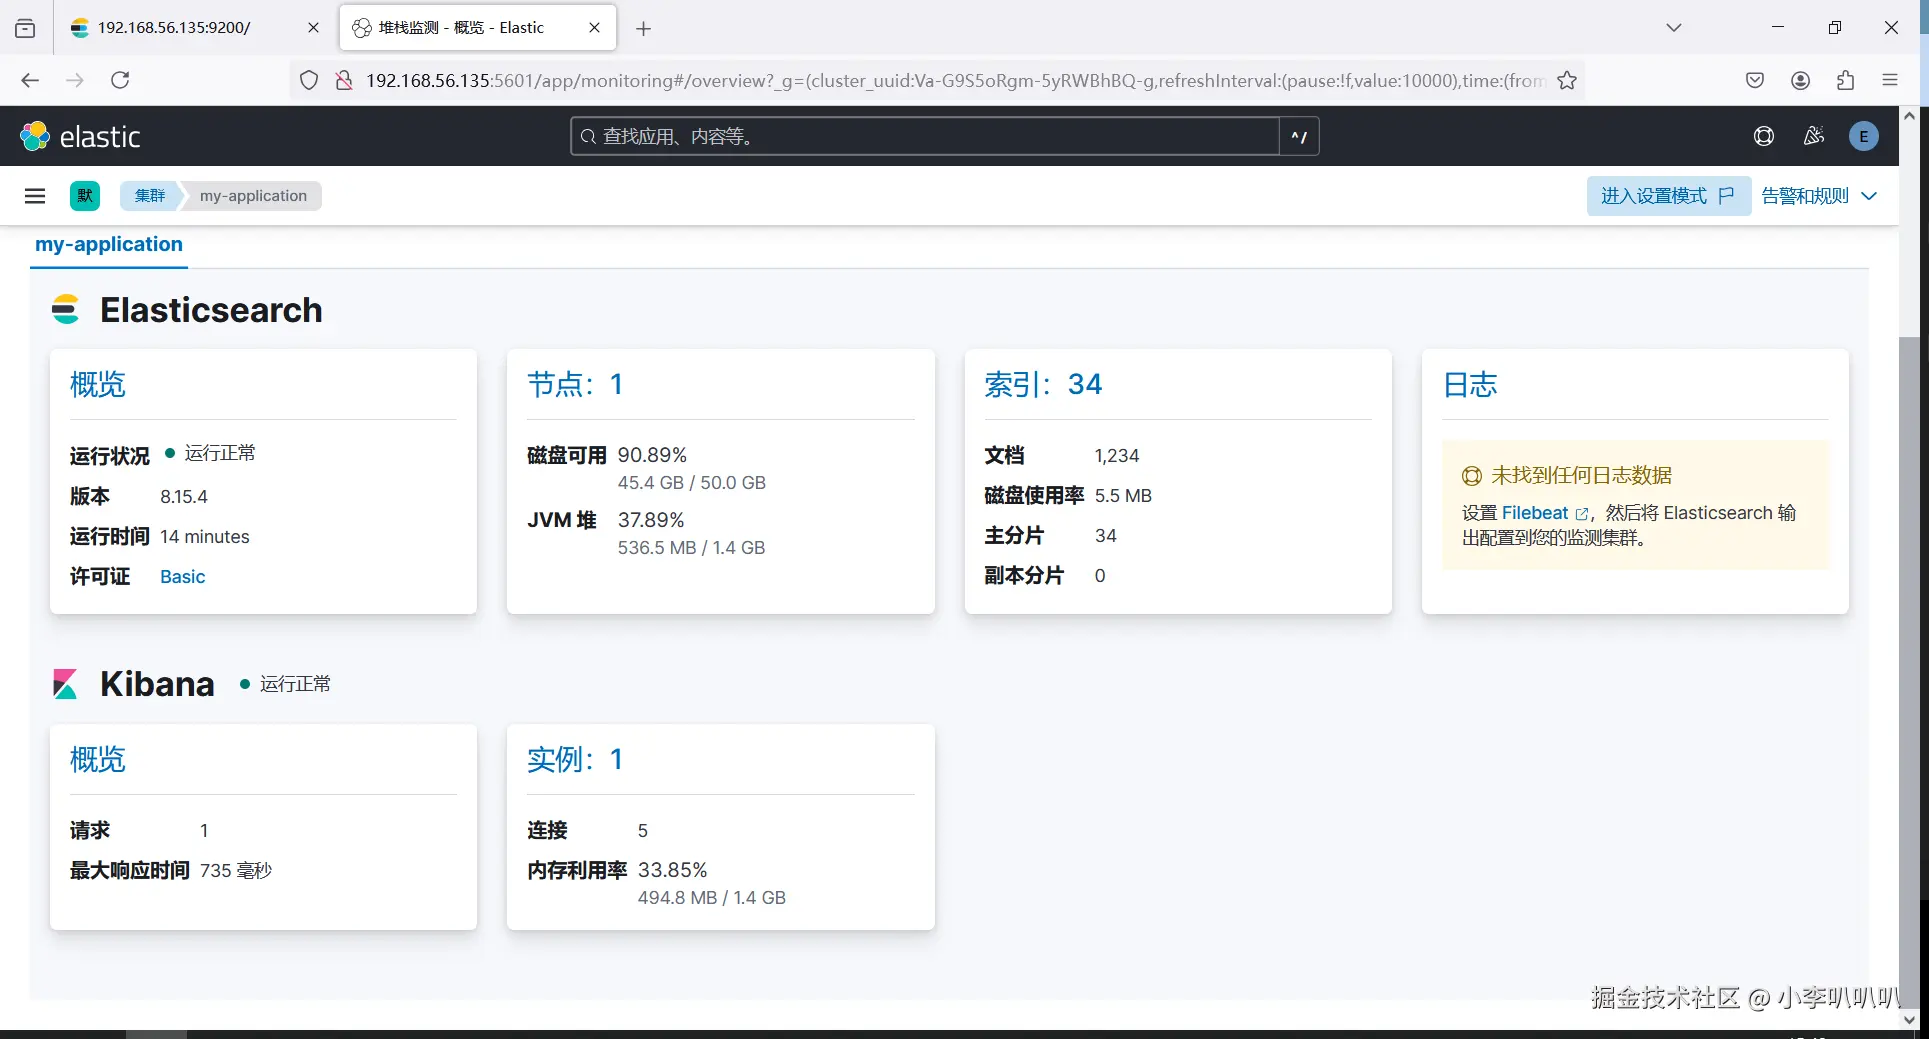Select the 堆栈监测 - 概览 - Elastic tab
1929x1039 pixels.
(x=478, y=28)
